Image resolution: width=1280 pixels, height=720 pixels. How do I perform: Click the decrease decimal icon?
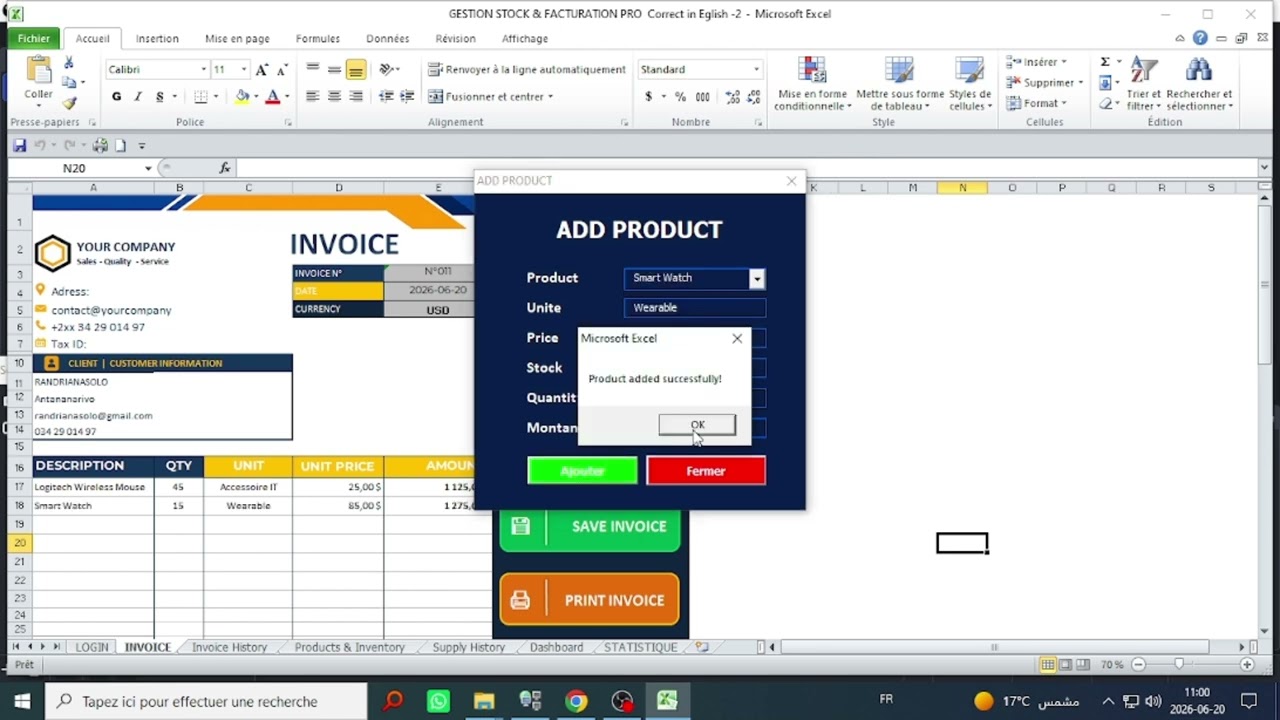753,97
